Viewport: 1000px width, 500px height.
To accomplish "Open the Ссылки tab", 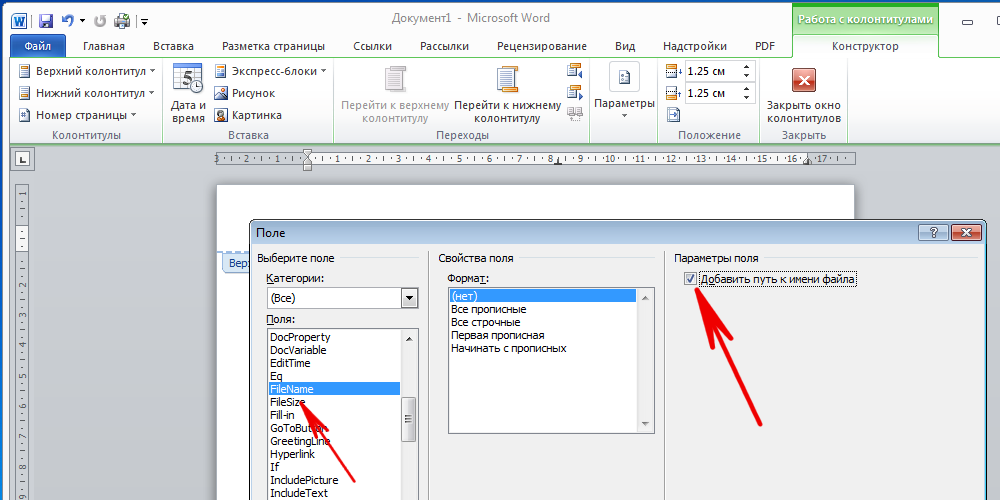I will tap(372, 46).
